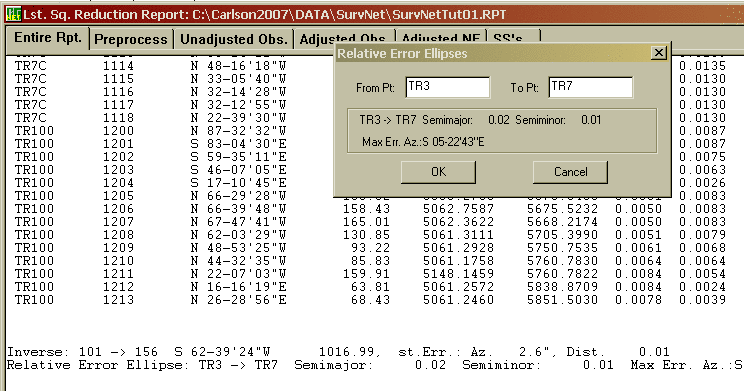Viewport: 744px width, 391px height.
Task: Select bearing S 83-04'30"E
Action: tap(239, 144)
